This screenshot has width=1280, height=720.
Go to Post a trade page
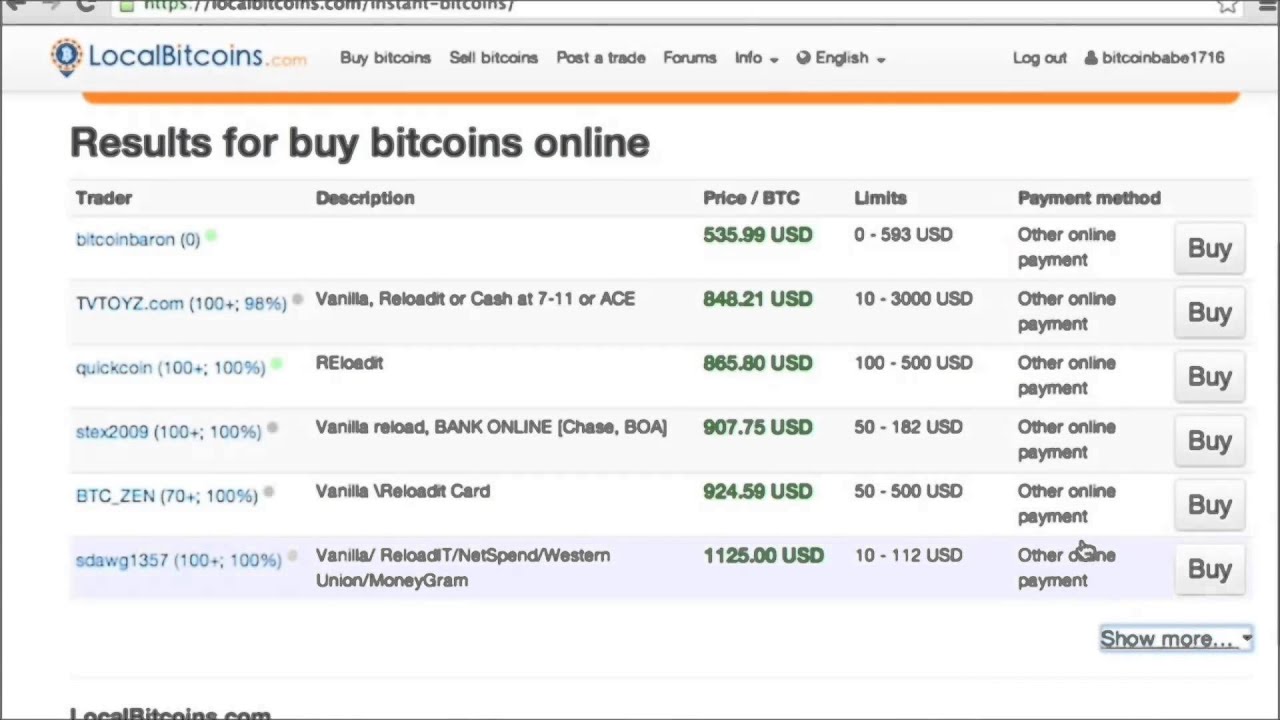600,58
